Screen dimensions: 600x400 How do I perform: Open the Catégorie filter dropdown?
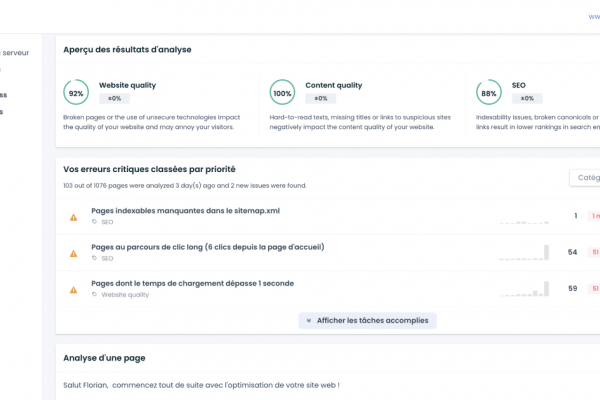(x=585, y=178)
